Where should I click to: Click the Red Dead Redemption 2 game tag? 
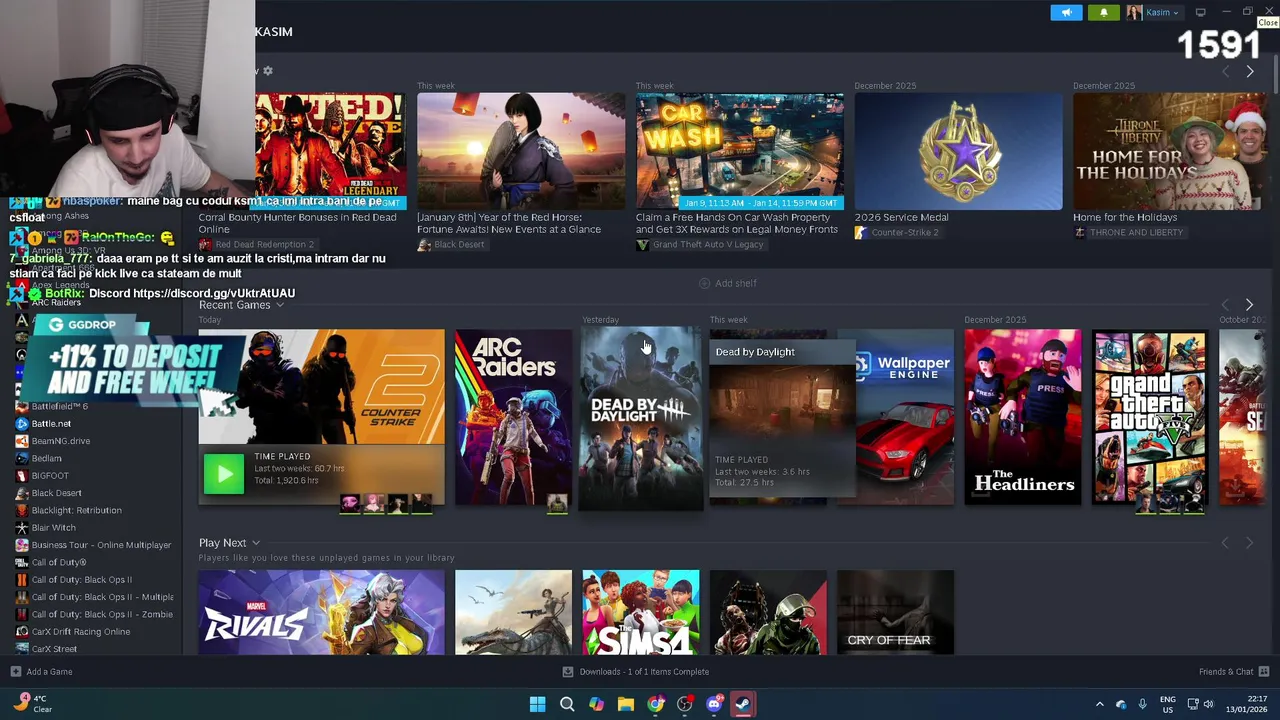pos(257,244)
